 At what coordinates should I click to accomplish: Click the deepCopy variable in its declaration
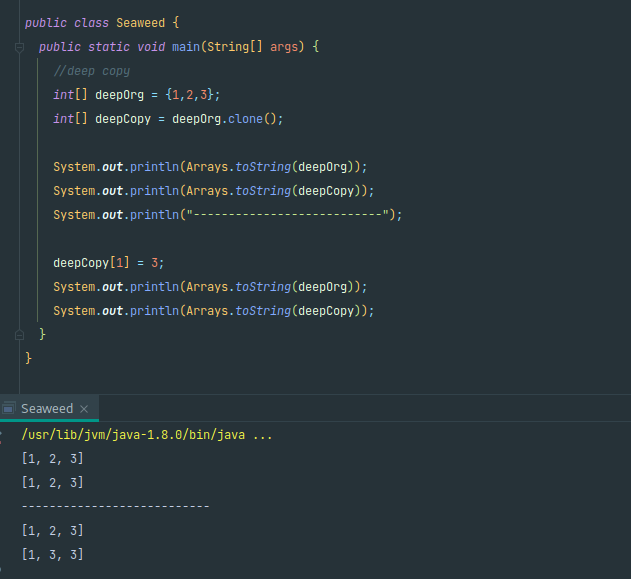click(x=123, y=119)
